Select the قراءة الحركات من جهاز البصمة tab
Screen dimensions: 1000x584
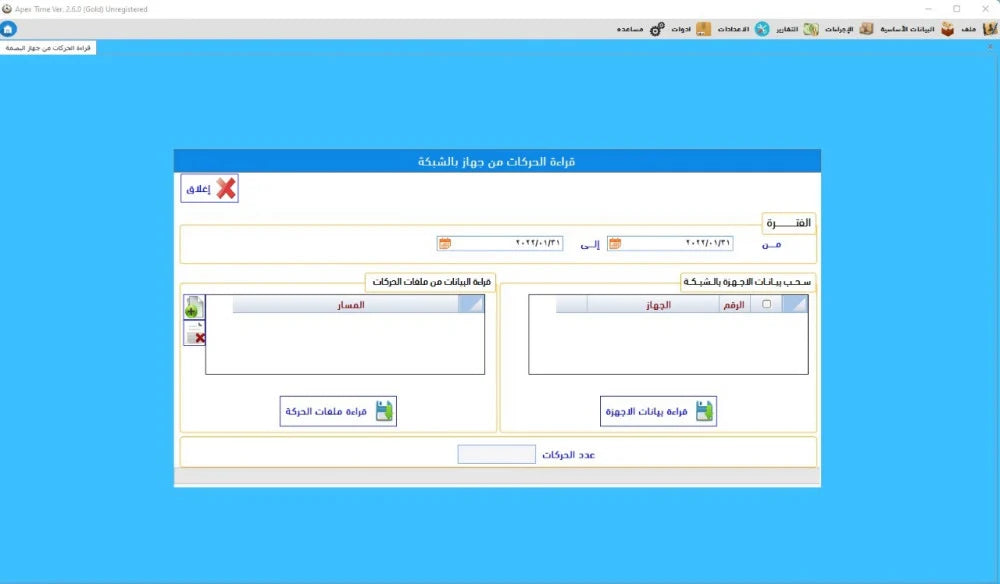point(48,47)
